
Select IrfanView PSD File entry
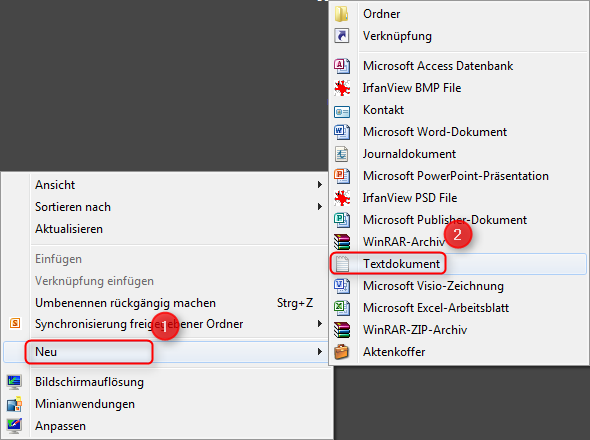pyautogui.click(x=459, y=198)
